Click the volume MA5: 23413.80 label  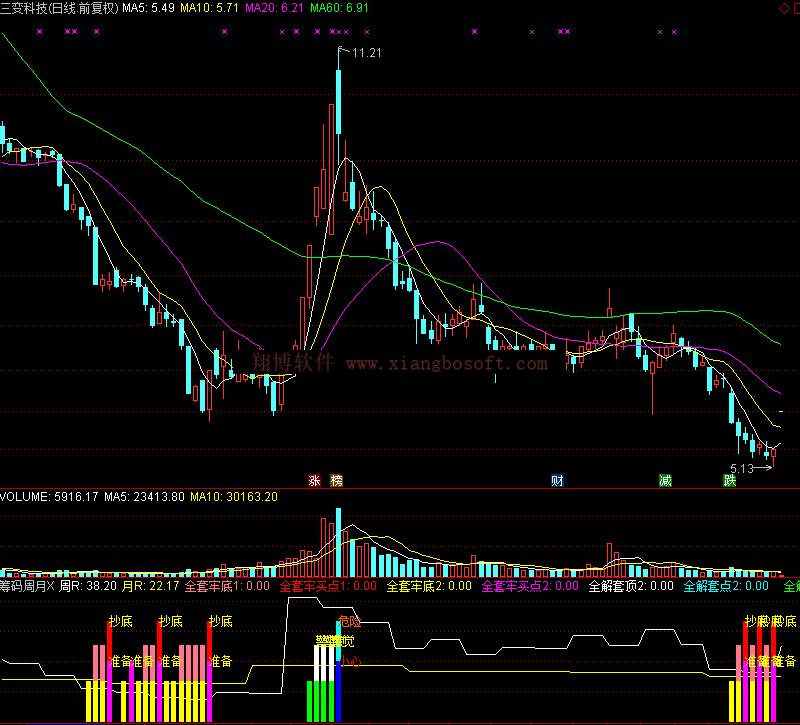[144, 496]
